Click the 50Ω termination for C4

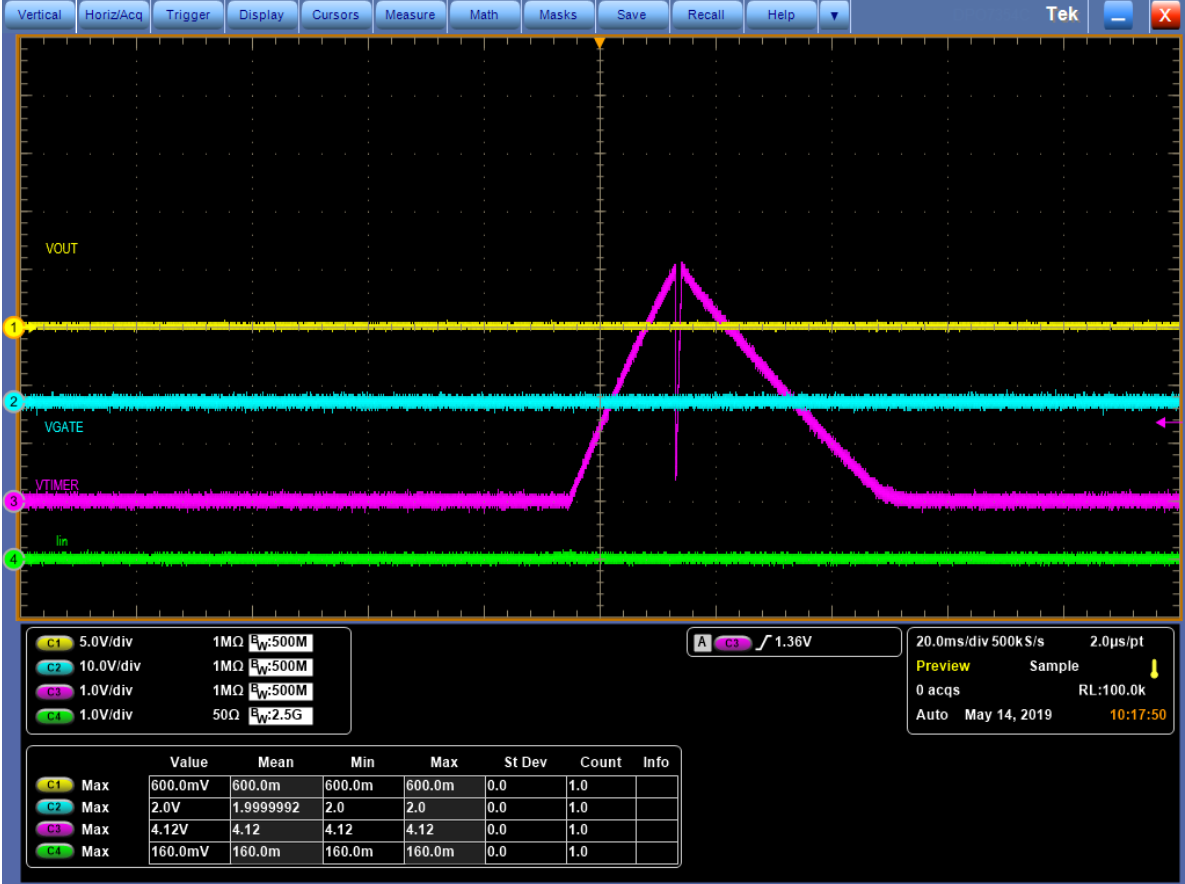pos(225,714)
